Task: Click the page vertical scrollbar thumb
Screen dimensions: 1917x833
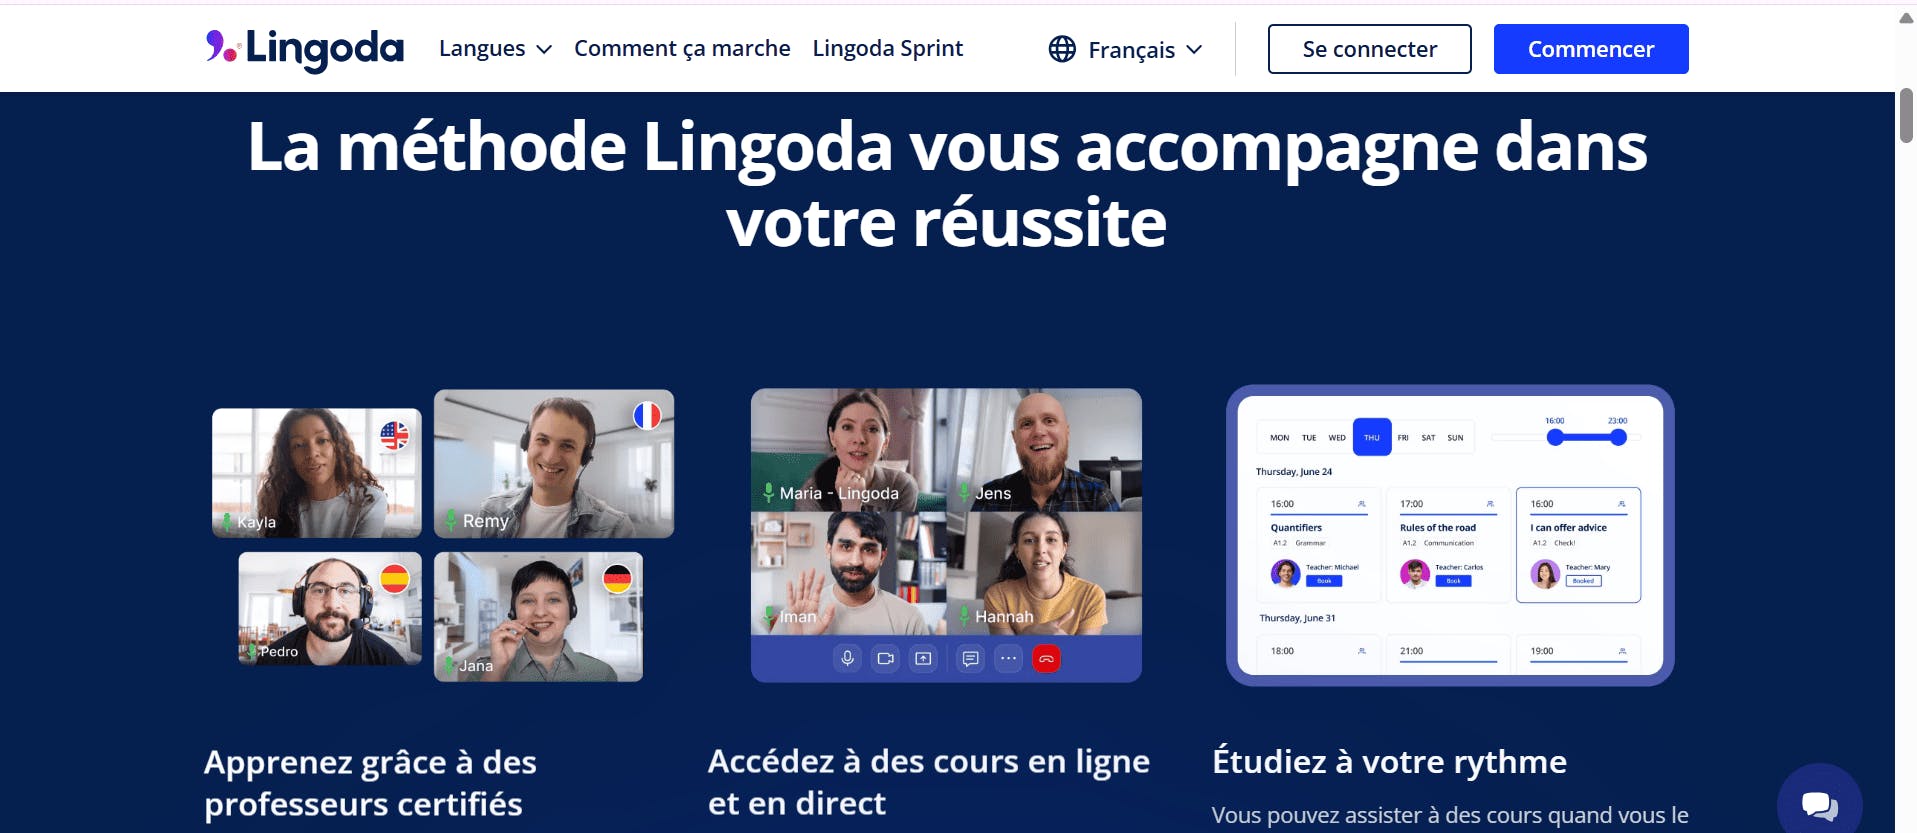Action: click(x=1906, y=116)
